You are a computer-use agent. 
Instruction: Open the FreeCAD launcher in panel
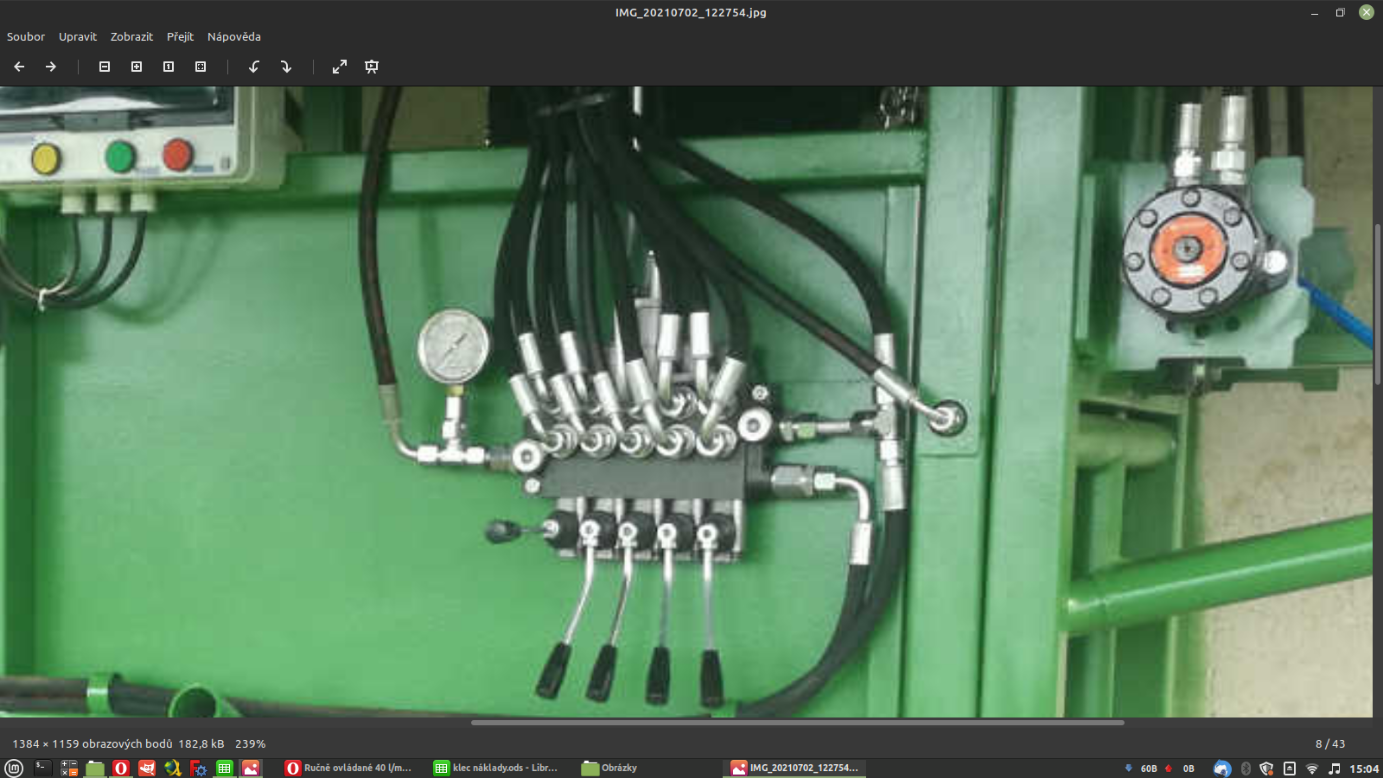pyautogui.click(x=199, y=768)
